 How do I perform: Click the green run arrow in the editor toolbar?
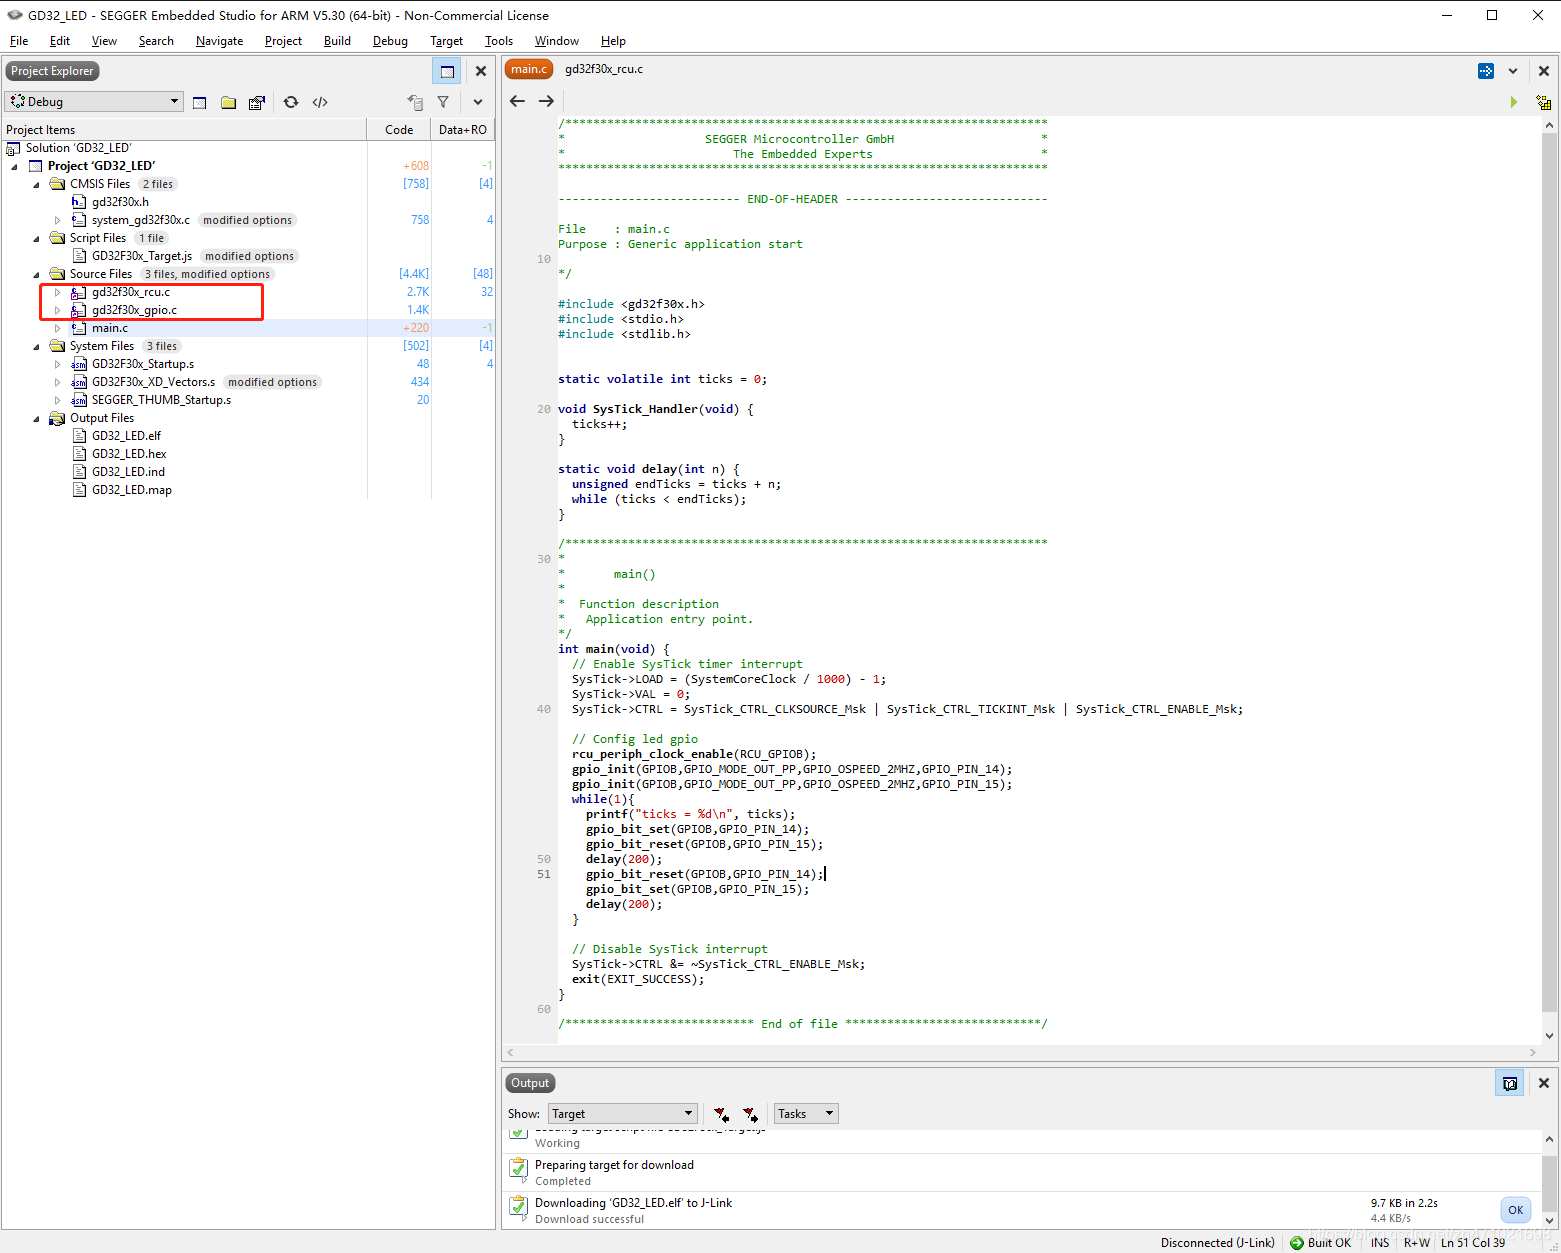click(x=1514, y=102)
